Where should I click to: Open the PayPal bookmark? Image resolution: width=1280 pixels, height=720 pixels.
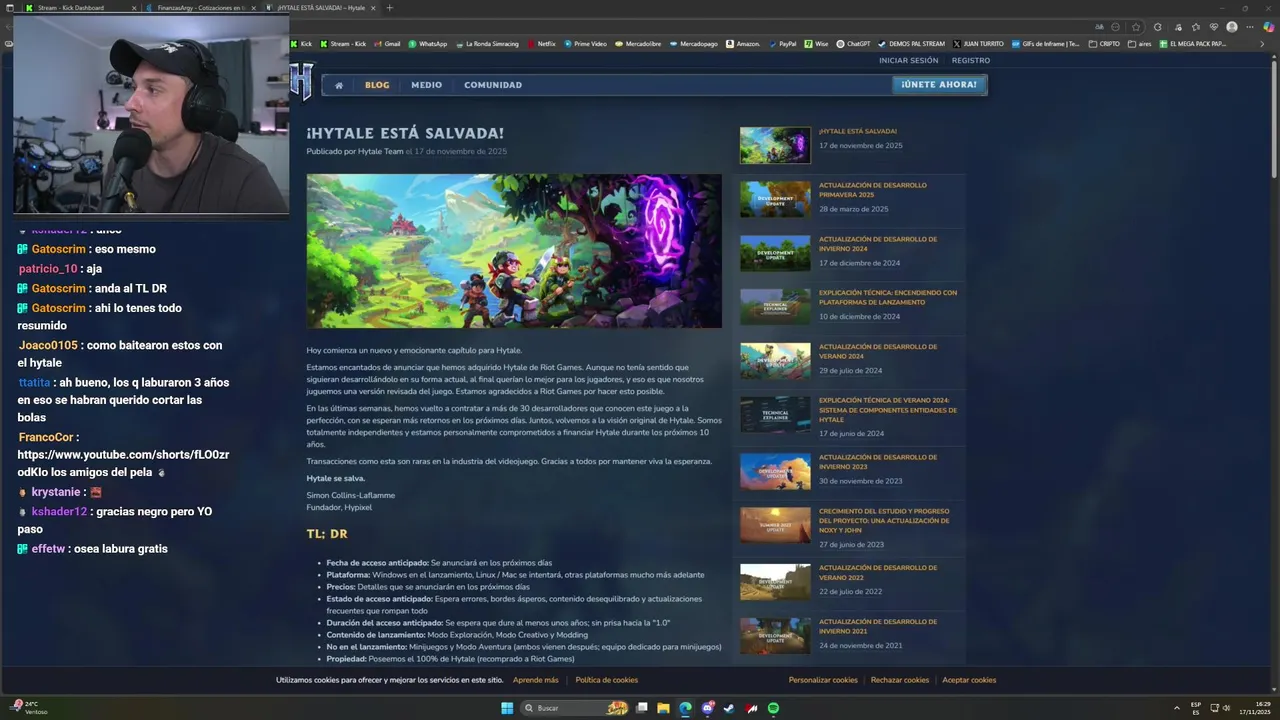[x=782, y=44]
